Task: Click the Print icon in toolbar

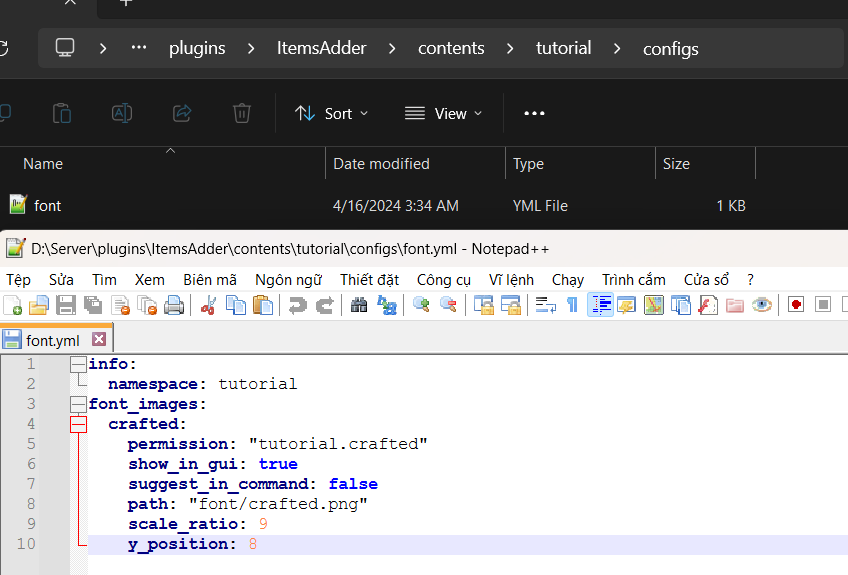Action: click(x=173, y=305)
